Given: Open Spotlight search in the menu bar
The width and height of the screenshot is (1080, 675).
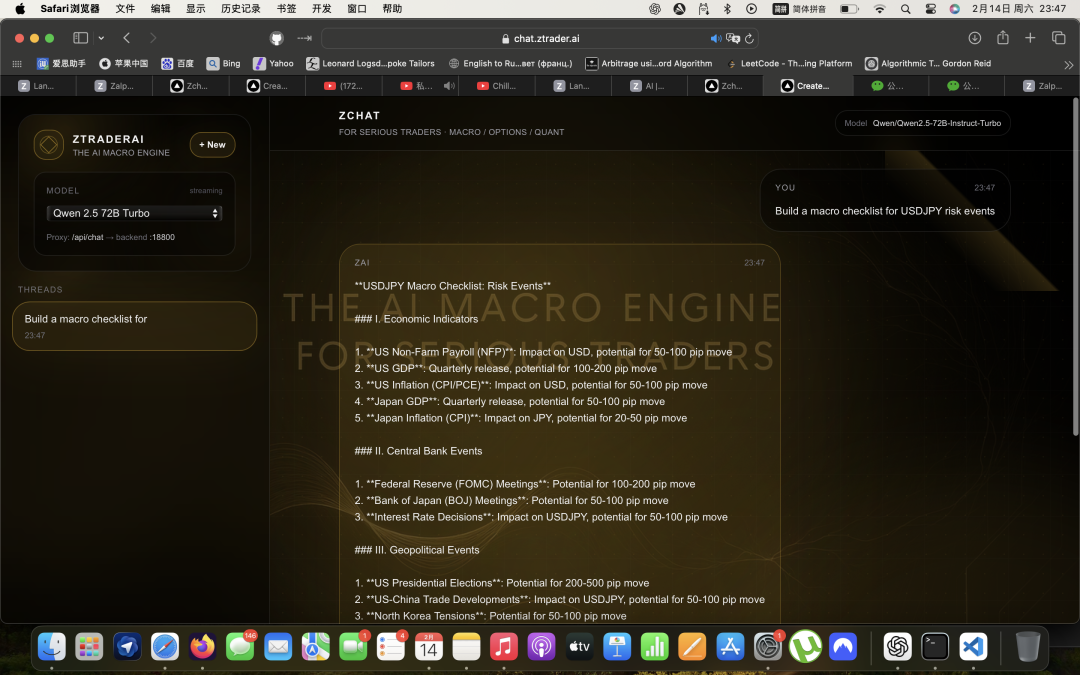Looking at the screenshot, I should tap(906, 8).
